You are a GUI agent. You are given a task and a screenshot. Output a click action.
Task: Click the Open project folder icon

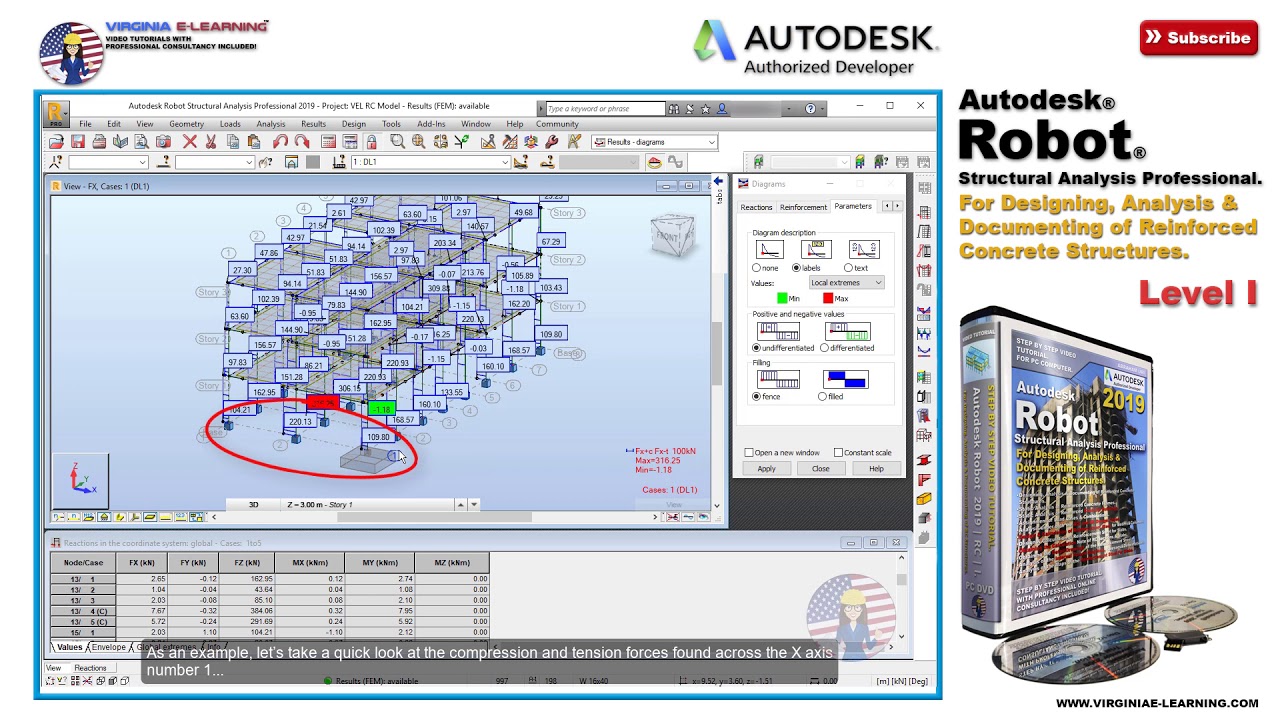56,142
